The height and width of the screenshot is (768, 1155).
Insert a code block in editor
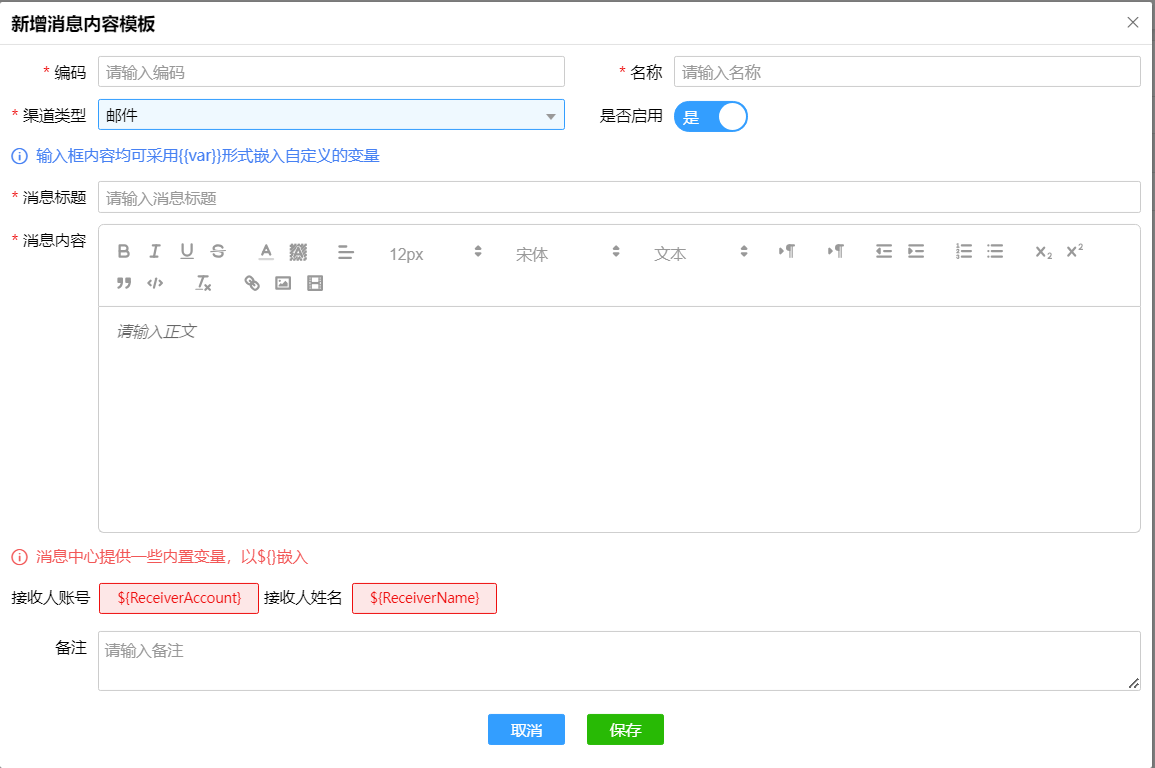155,284
